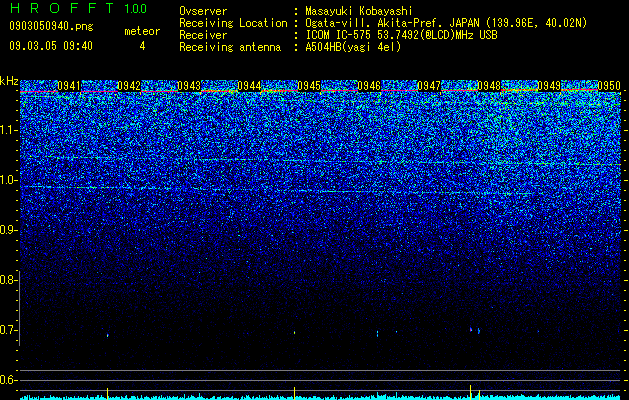Select the 0947 time marker
Image resolution: width=629 pixels, height=400 pixels.
(429, 86)
